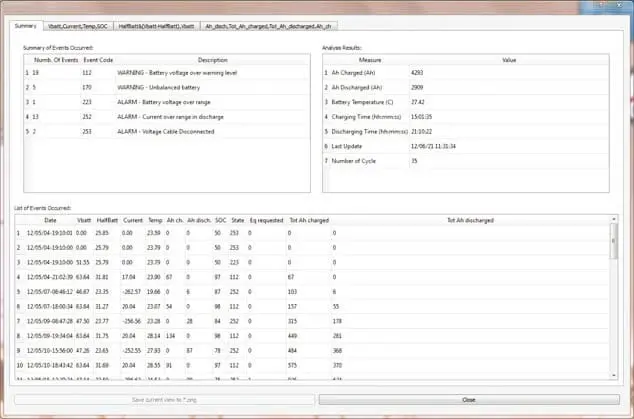Screen dimensions: 634x419
Task: Click the Event Code column header
Action: tap(98, 60)
